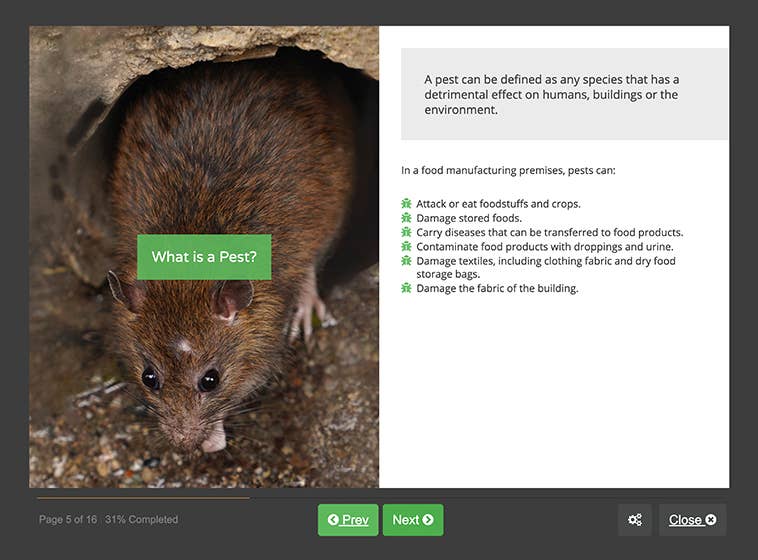Click bug icon next to 'Damage stored foods'
758x560 pixels.
click(406, 218)
